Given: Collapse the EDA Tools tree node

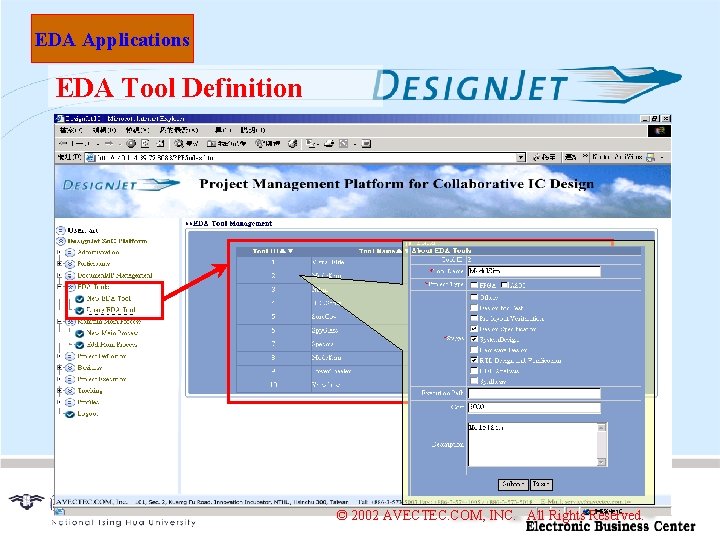Looking at the screenshot, I should pos(59,287).
